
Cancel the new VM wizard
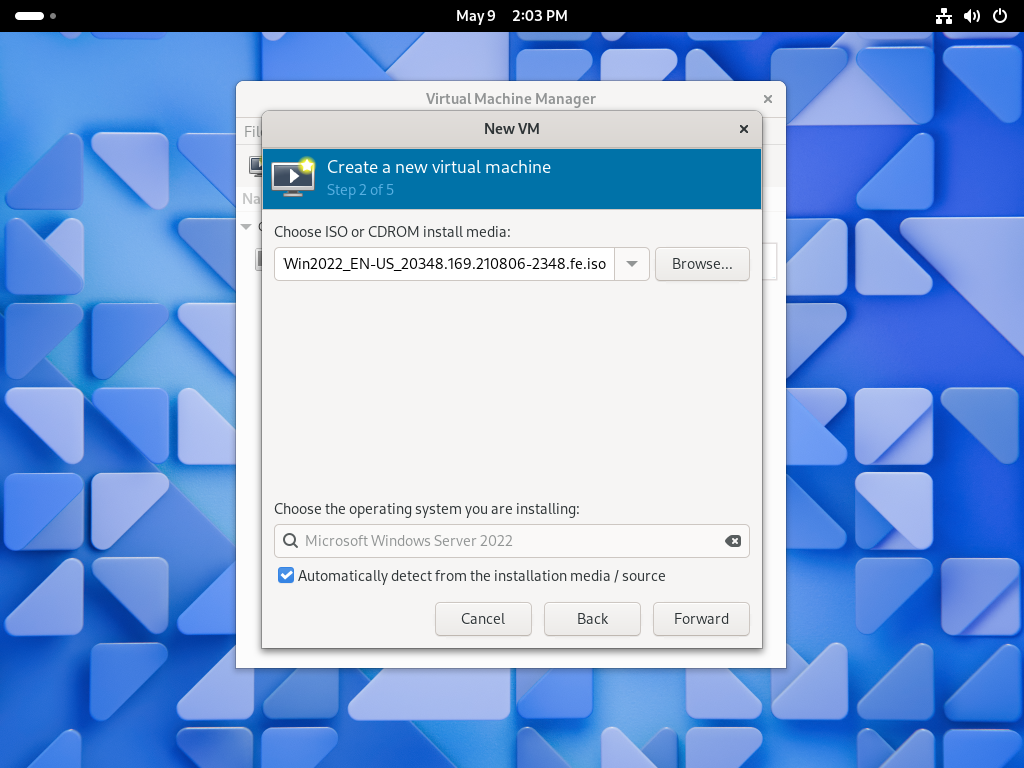coord(483,619)
